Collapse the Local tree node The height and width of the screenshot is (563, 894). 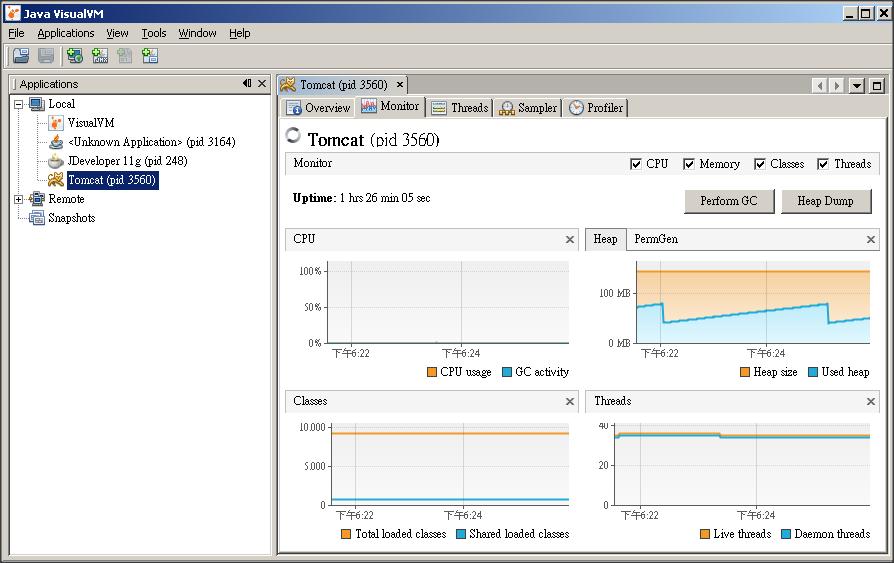click(x=19, y=104)
